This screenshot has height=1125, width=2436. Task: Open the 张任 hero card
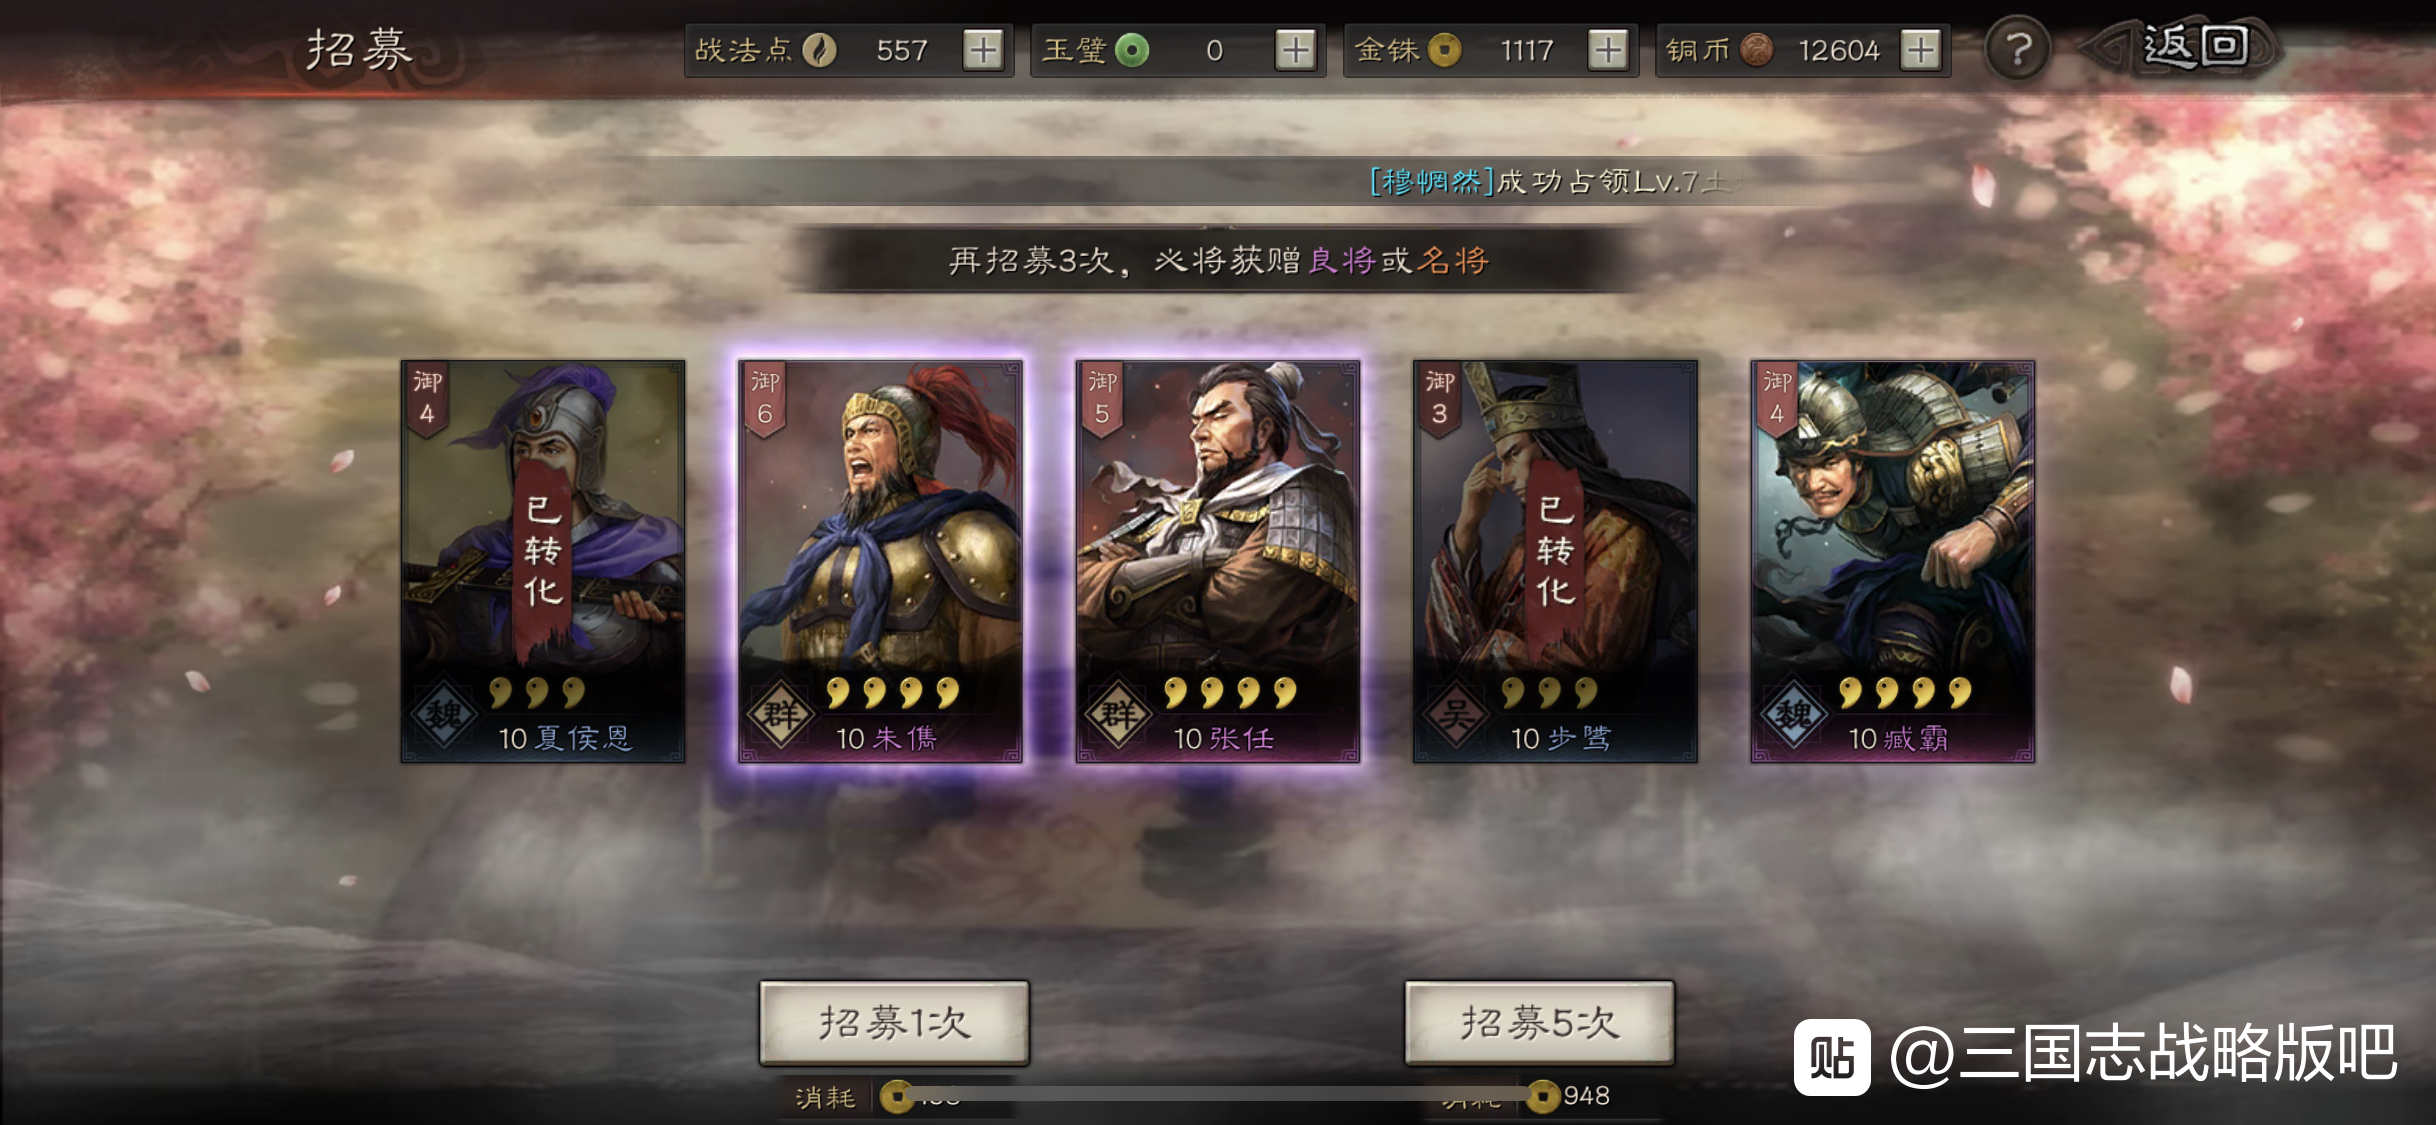click(1218, 562)
